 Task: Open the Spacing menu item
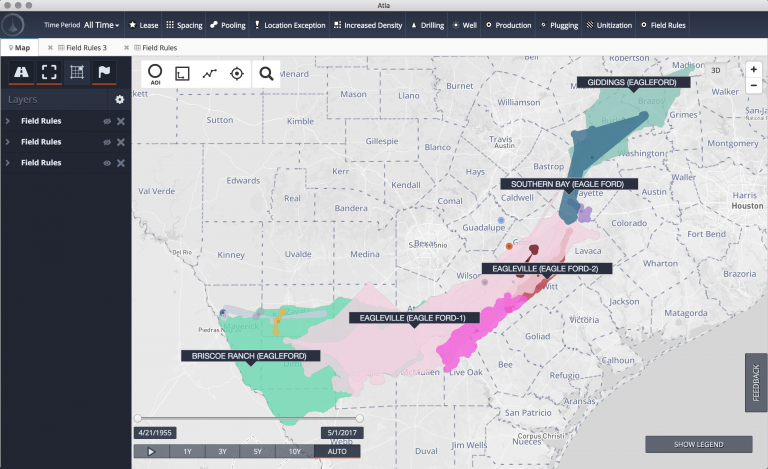(184, 25)
